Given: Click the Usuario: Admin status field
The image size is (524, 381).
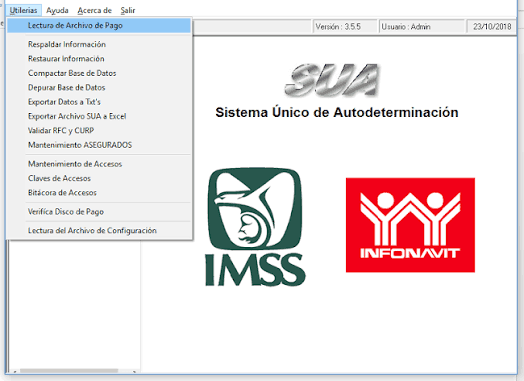Looking at the screenshot, I should click(422, 26).
